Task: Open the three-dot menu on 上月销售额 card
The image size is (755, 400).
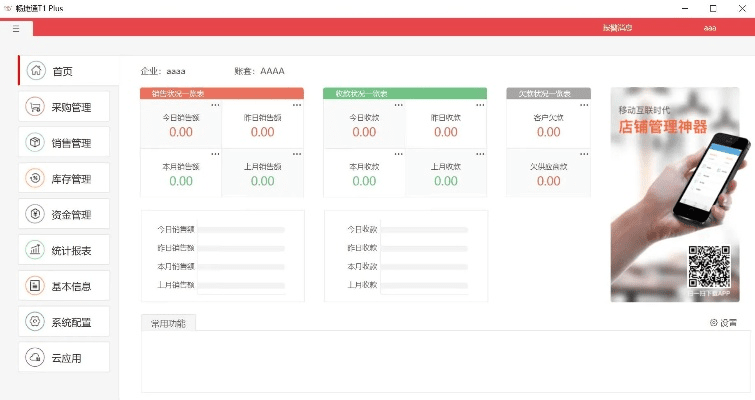Action: pyautogui.click(x=296, y=153)
